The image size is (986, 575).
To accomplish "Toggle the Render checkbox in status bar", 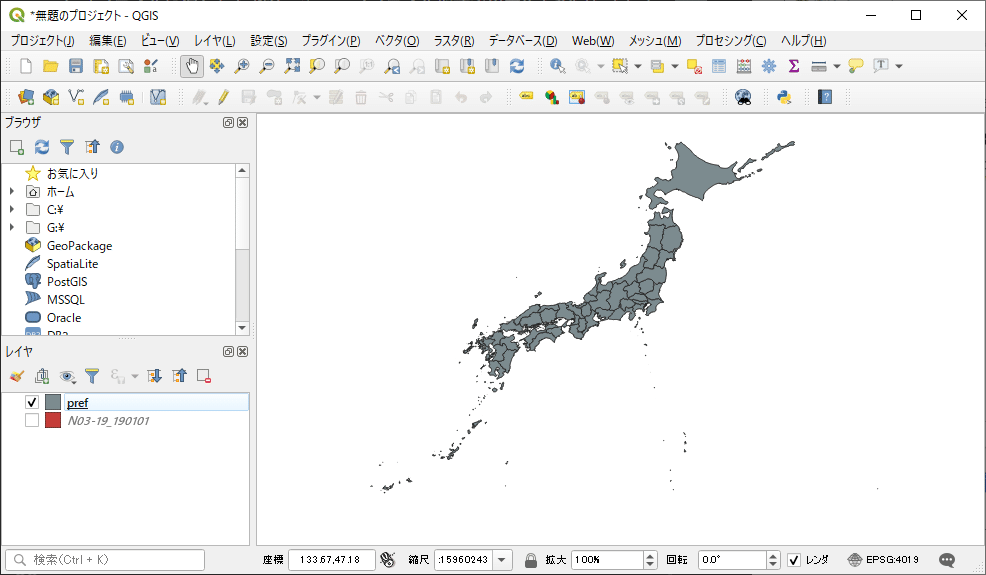I will [x=794, y=560].
